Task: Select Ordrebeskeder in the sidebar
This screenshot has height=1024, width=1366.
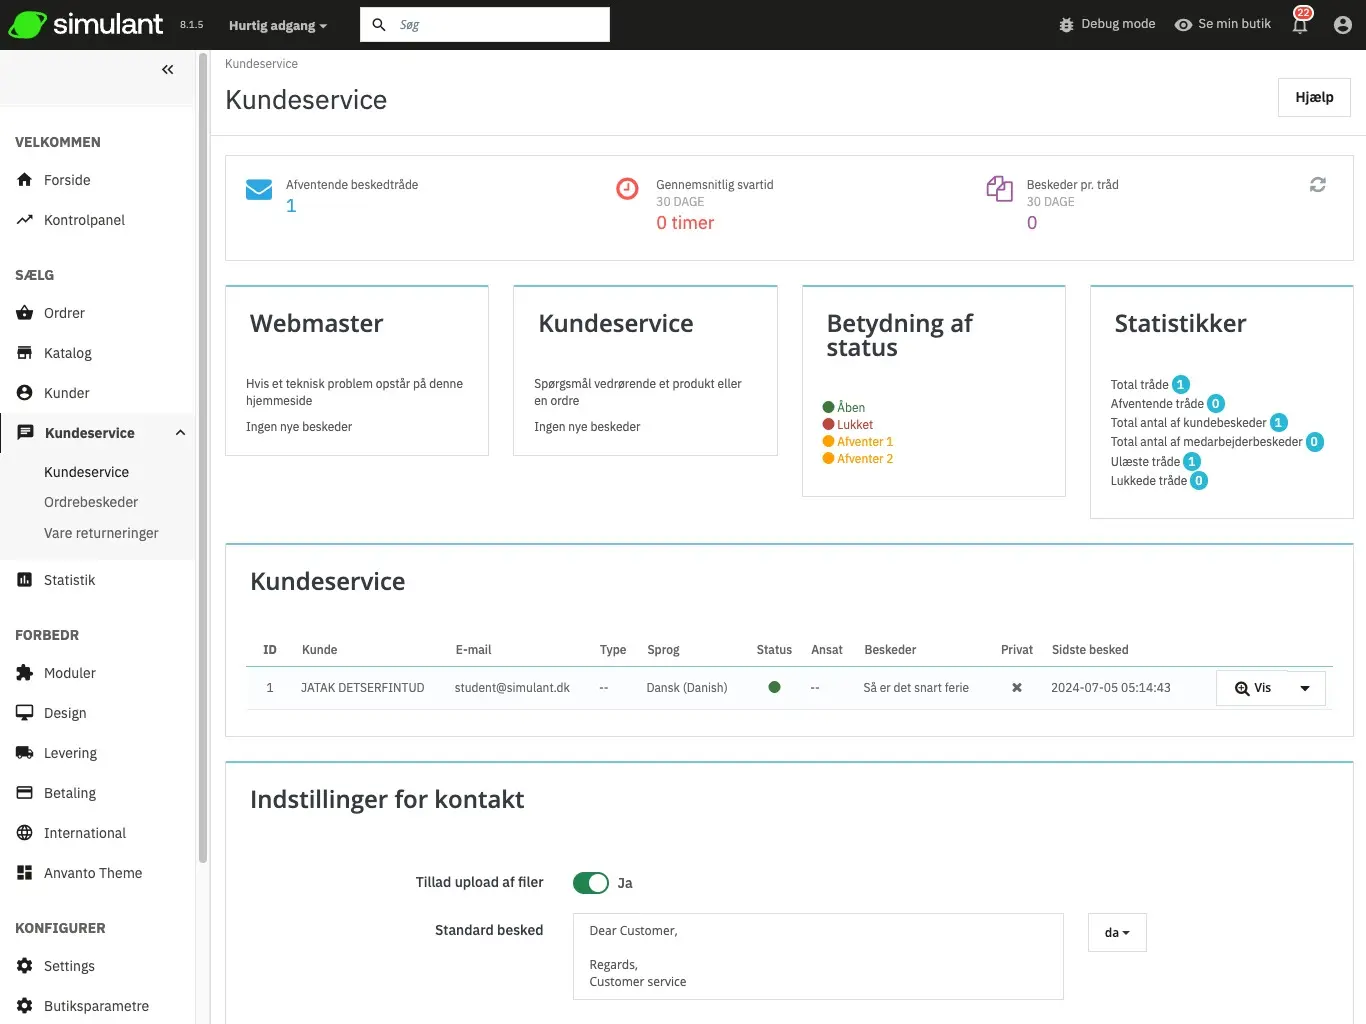Action: 90,502
